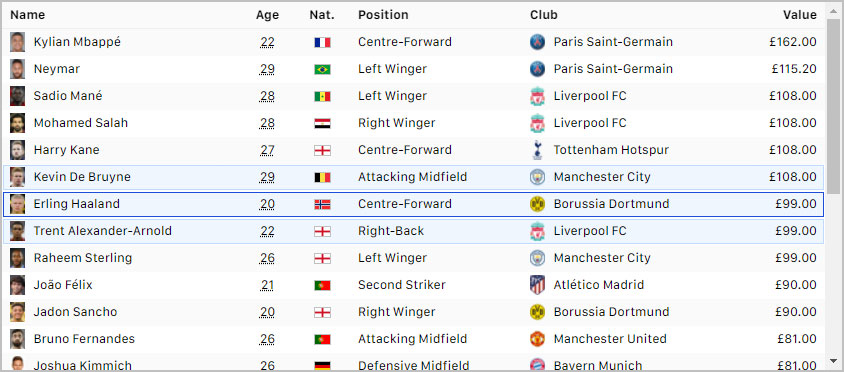The height and width of the screenshot is (372, 844).
Task: Click the Belgium flag for Kevin De Bruyne
Action: pos(322,177)
